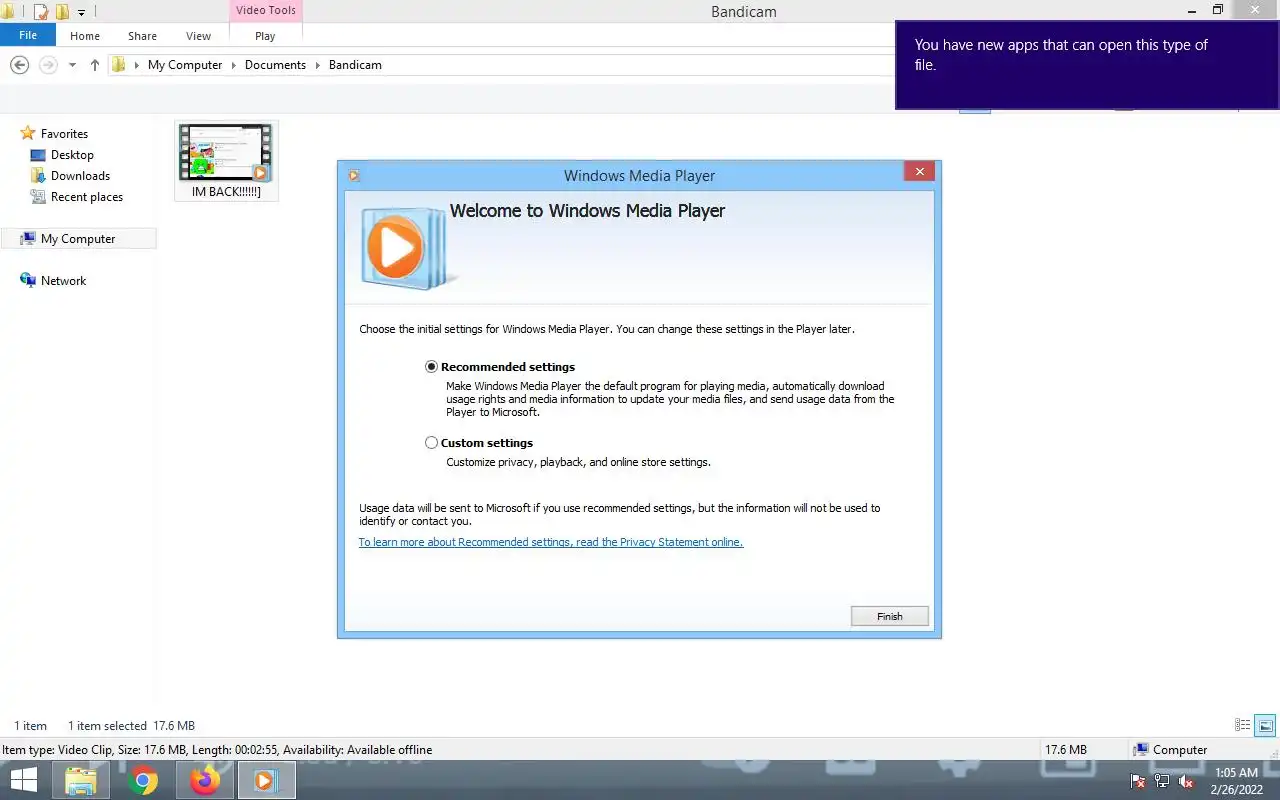This screenshot has height=800, width=1280.
Task: Open File Explorer from the taskbar
Action: [81, 781]
